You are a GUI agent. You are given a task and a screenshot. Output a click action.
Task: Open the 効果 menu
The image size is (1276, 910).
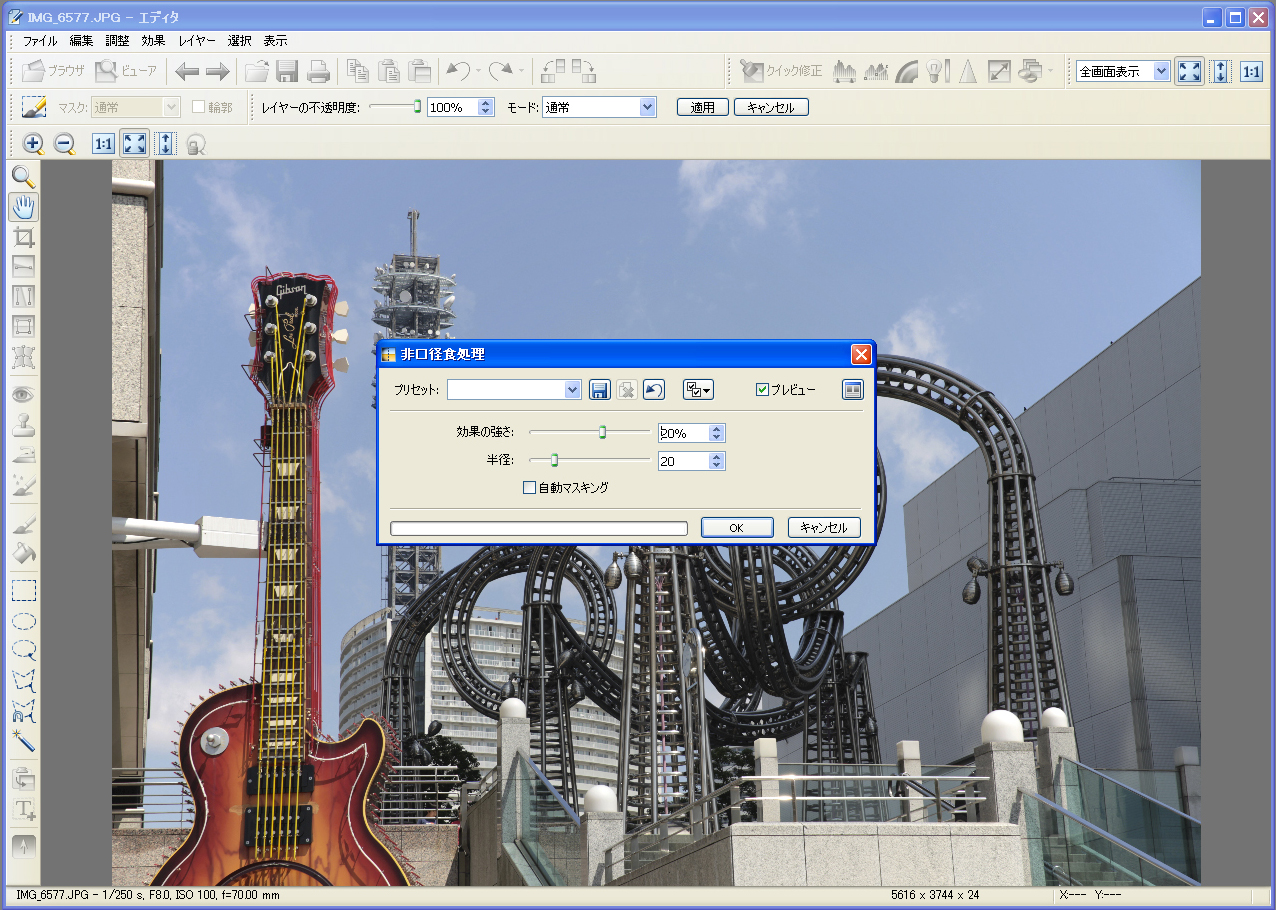[x=153, y=41]
